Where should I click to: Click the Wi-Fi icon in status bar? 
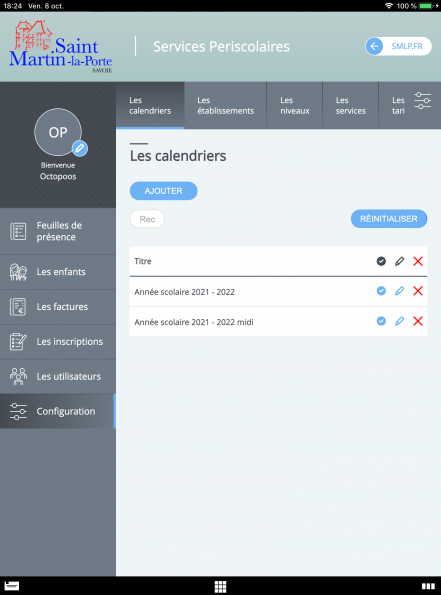tap(389, 6)
